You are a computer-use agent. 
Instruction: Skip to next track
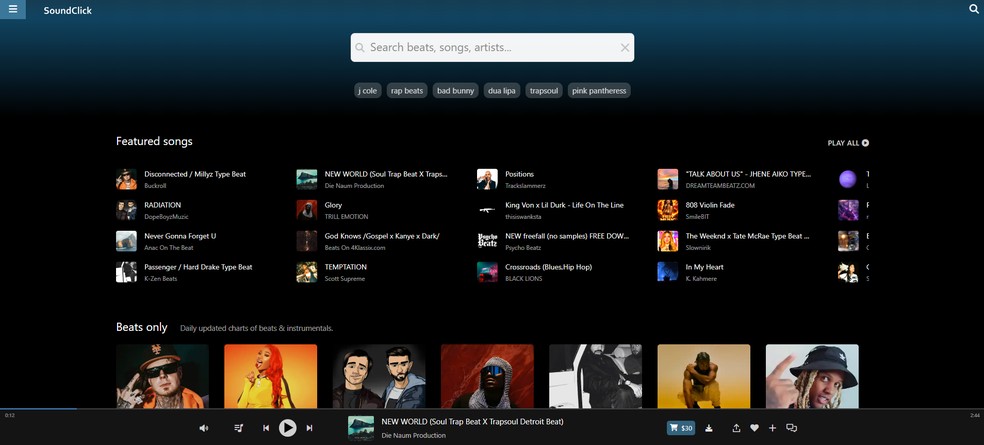tap(309, 428)
